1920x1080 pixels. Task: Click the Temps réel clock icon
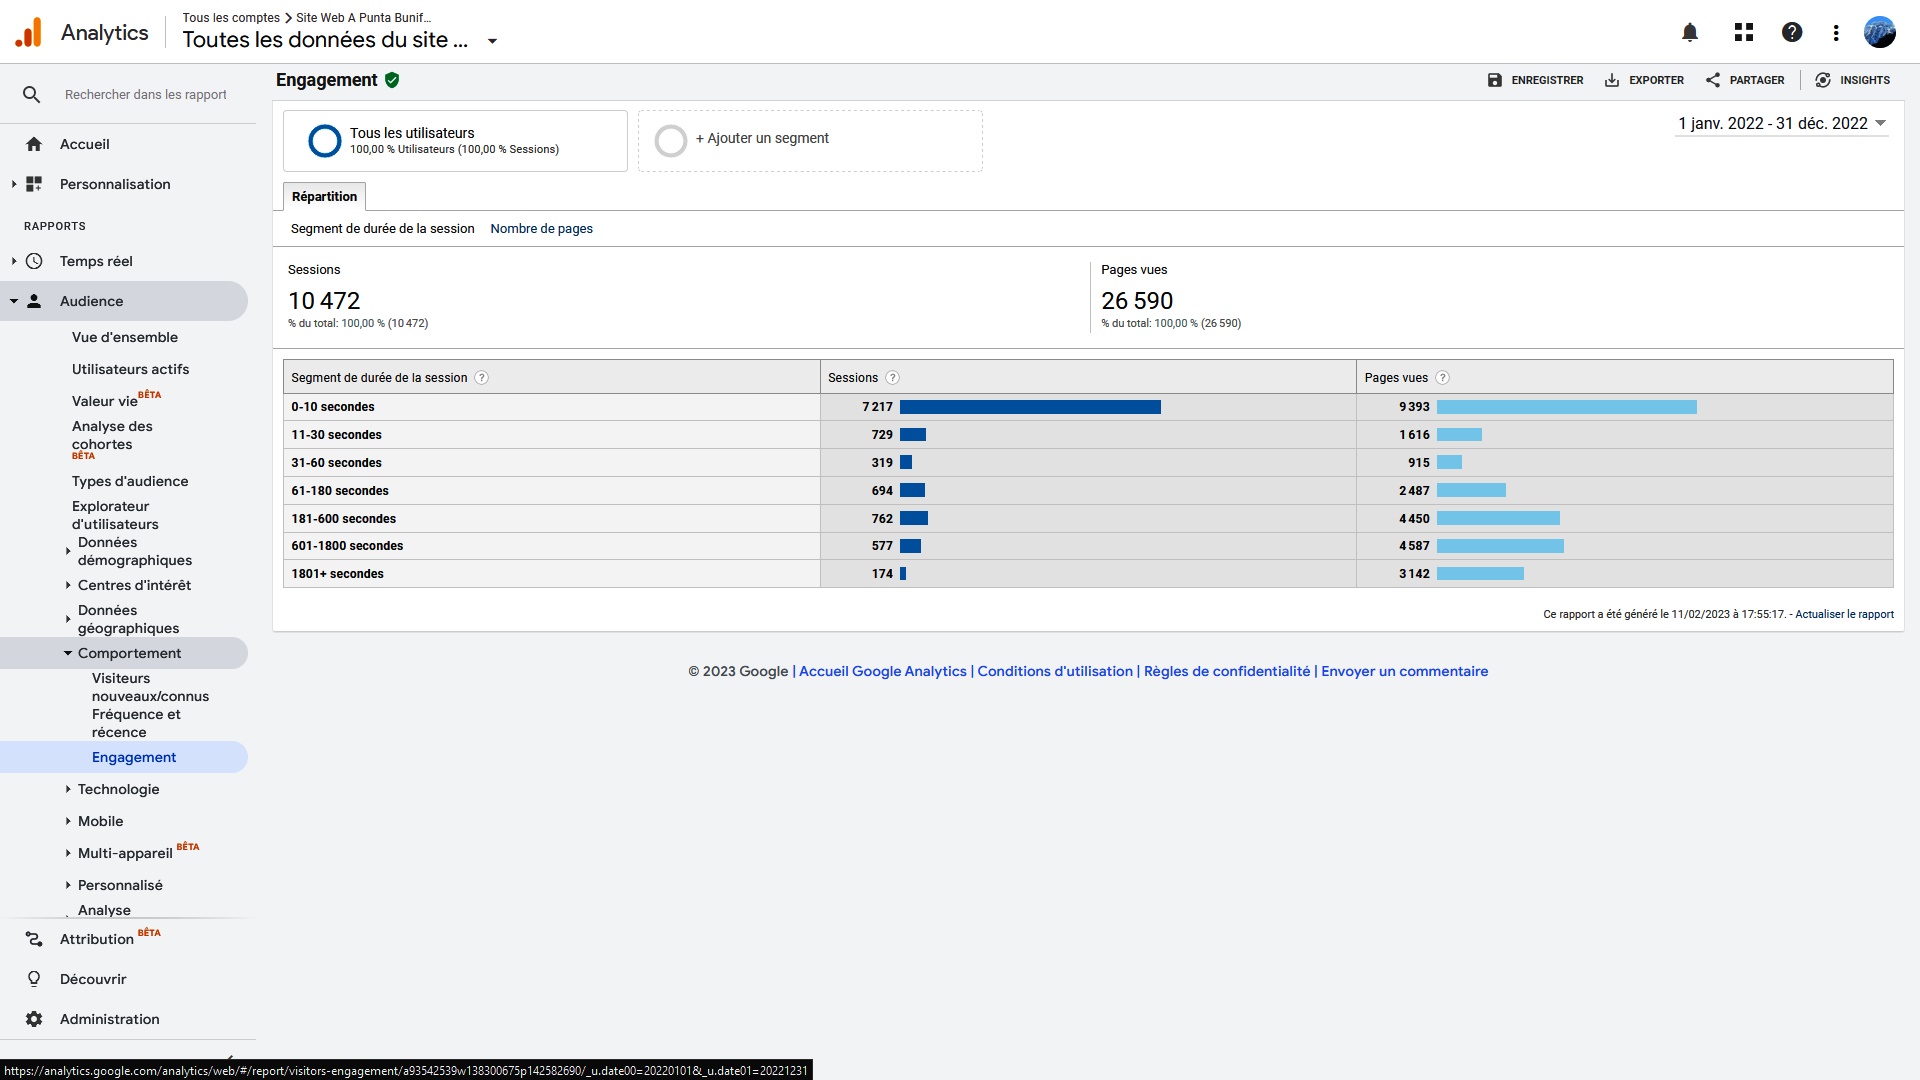tap(34, 261)
